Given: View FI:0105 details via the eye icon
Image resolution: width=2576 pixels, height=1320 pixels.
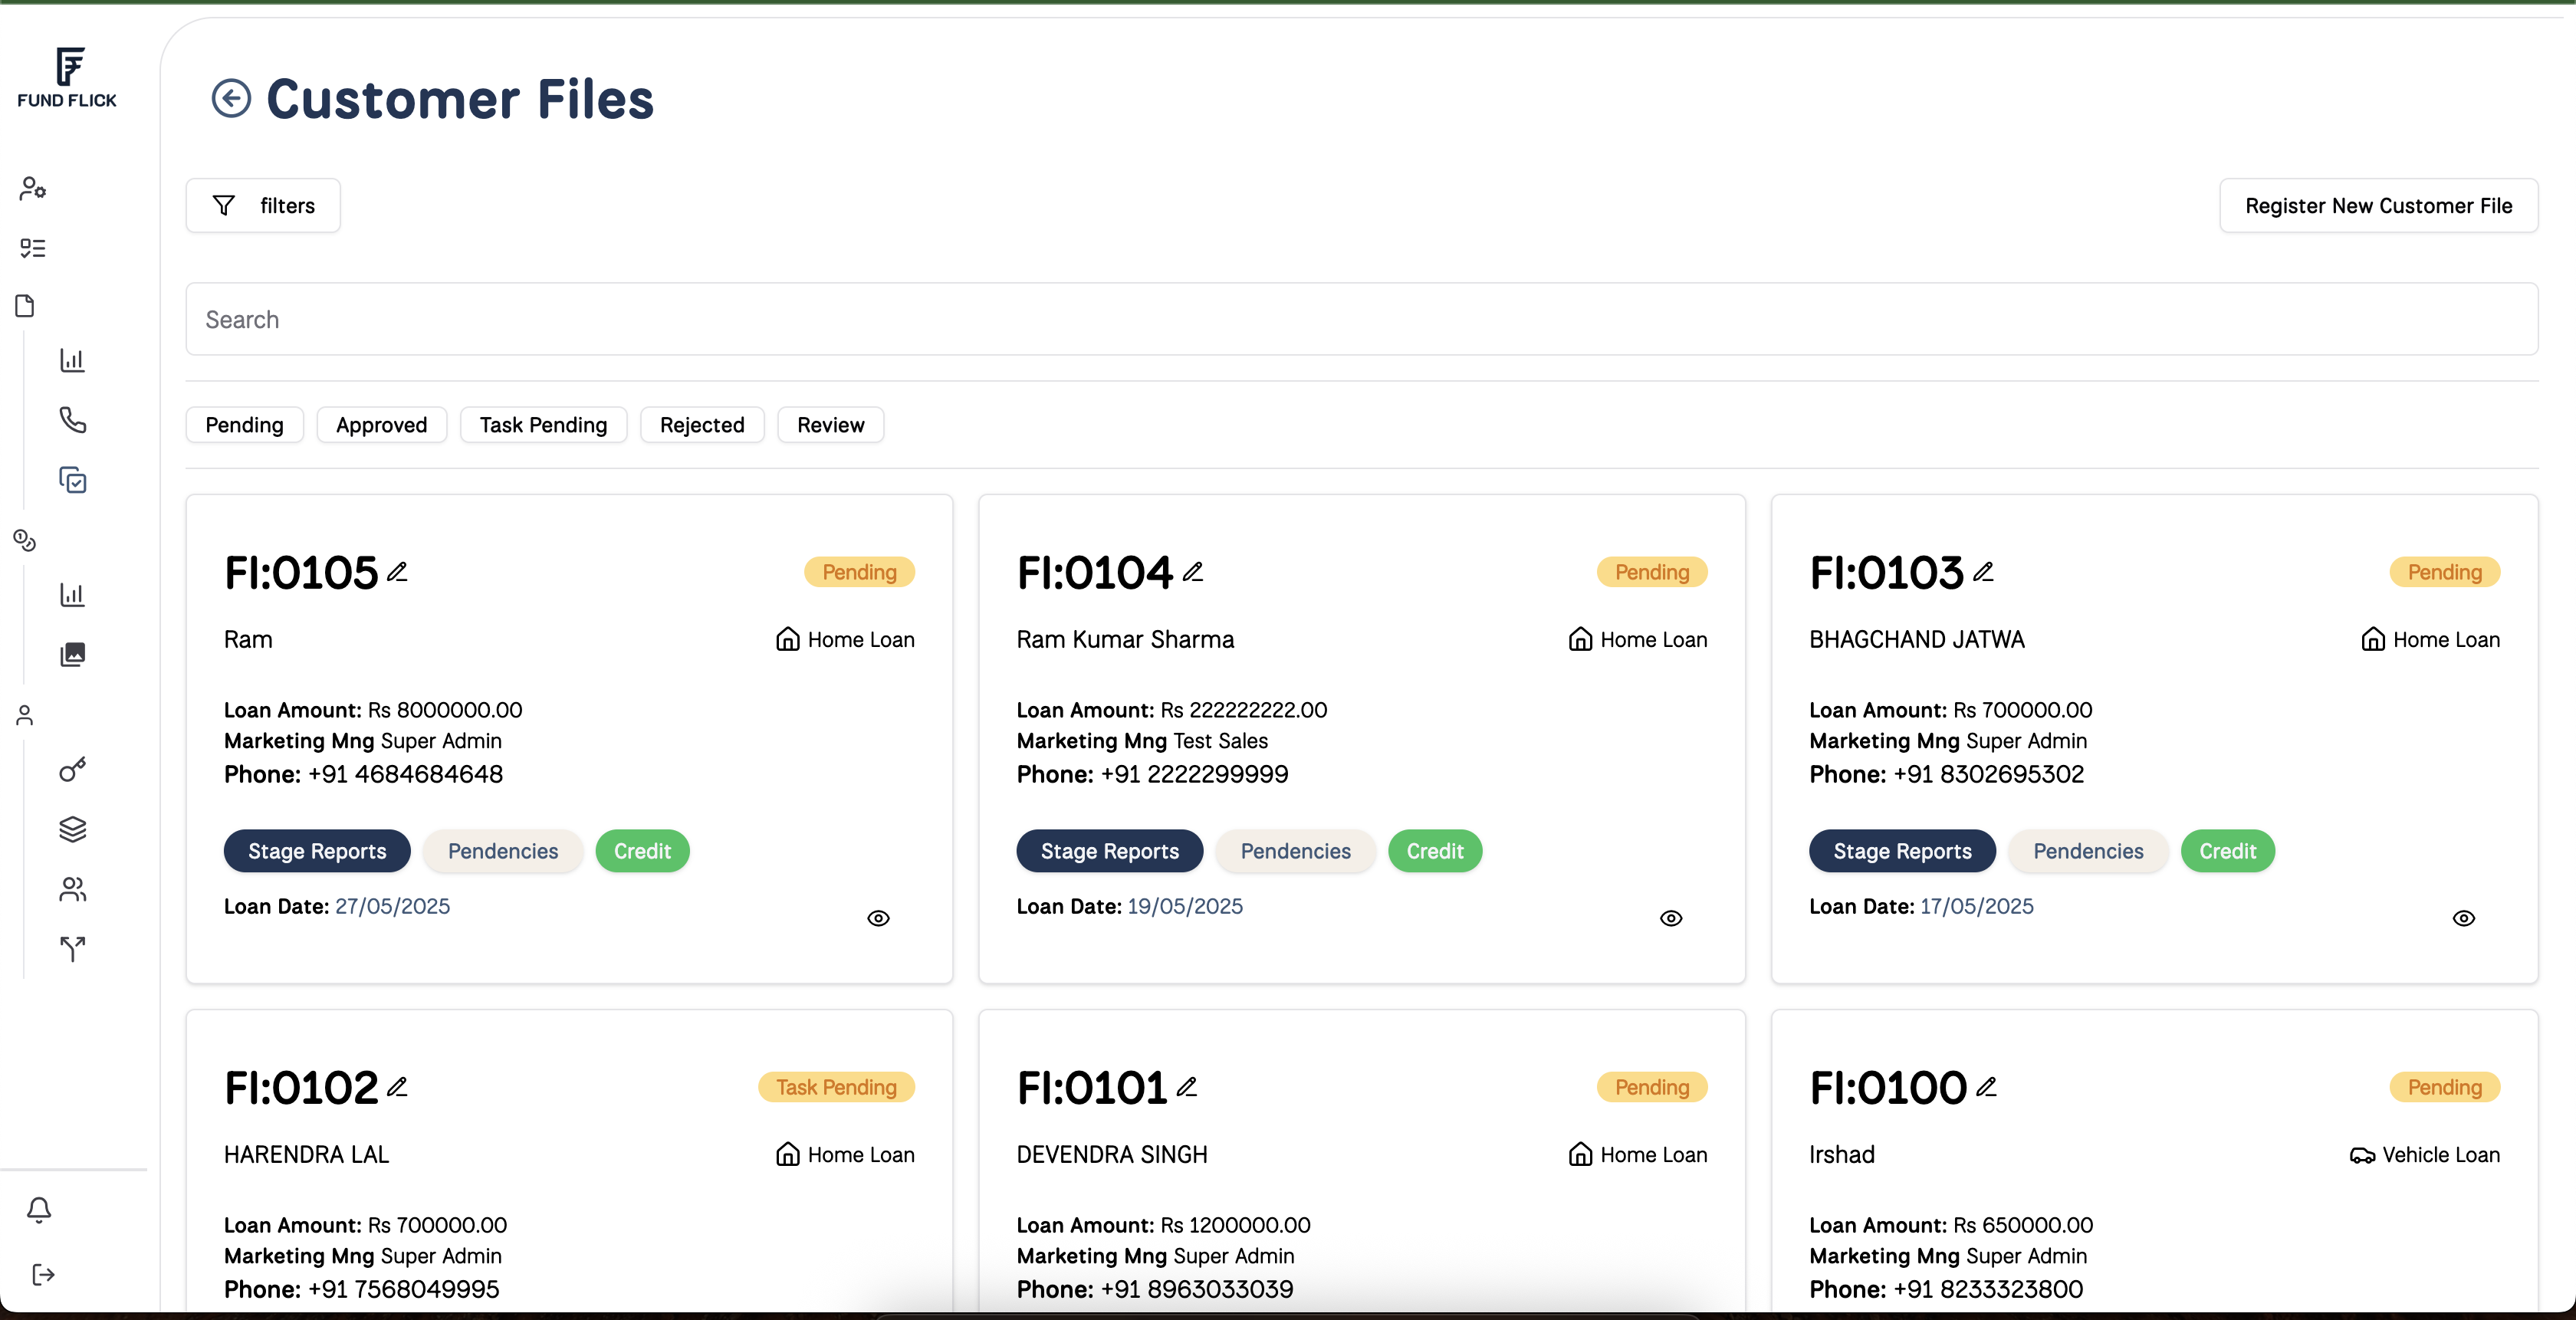Looking at the screenshot, I should pyautogui.click(x=878, y=918).
